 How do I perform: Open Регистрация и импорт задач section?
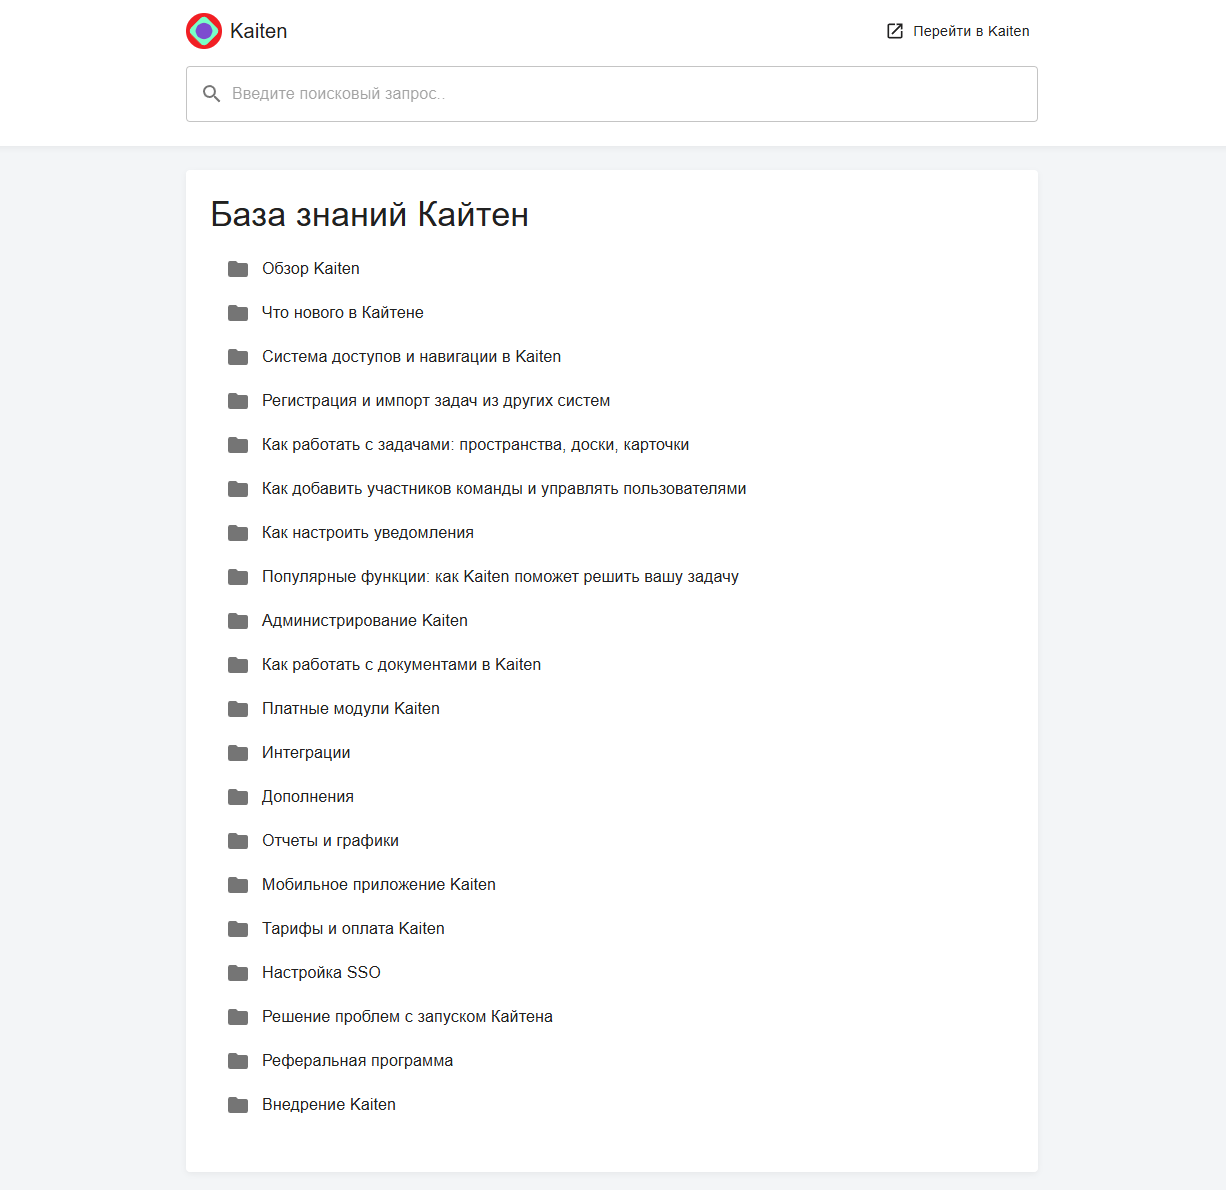pyautogui.click(x=436, y=401)
